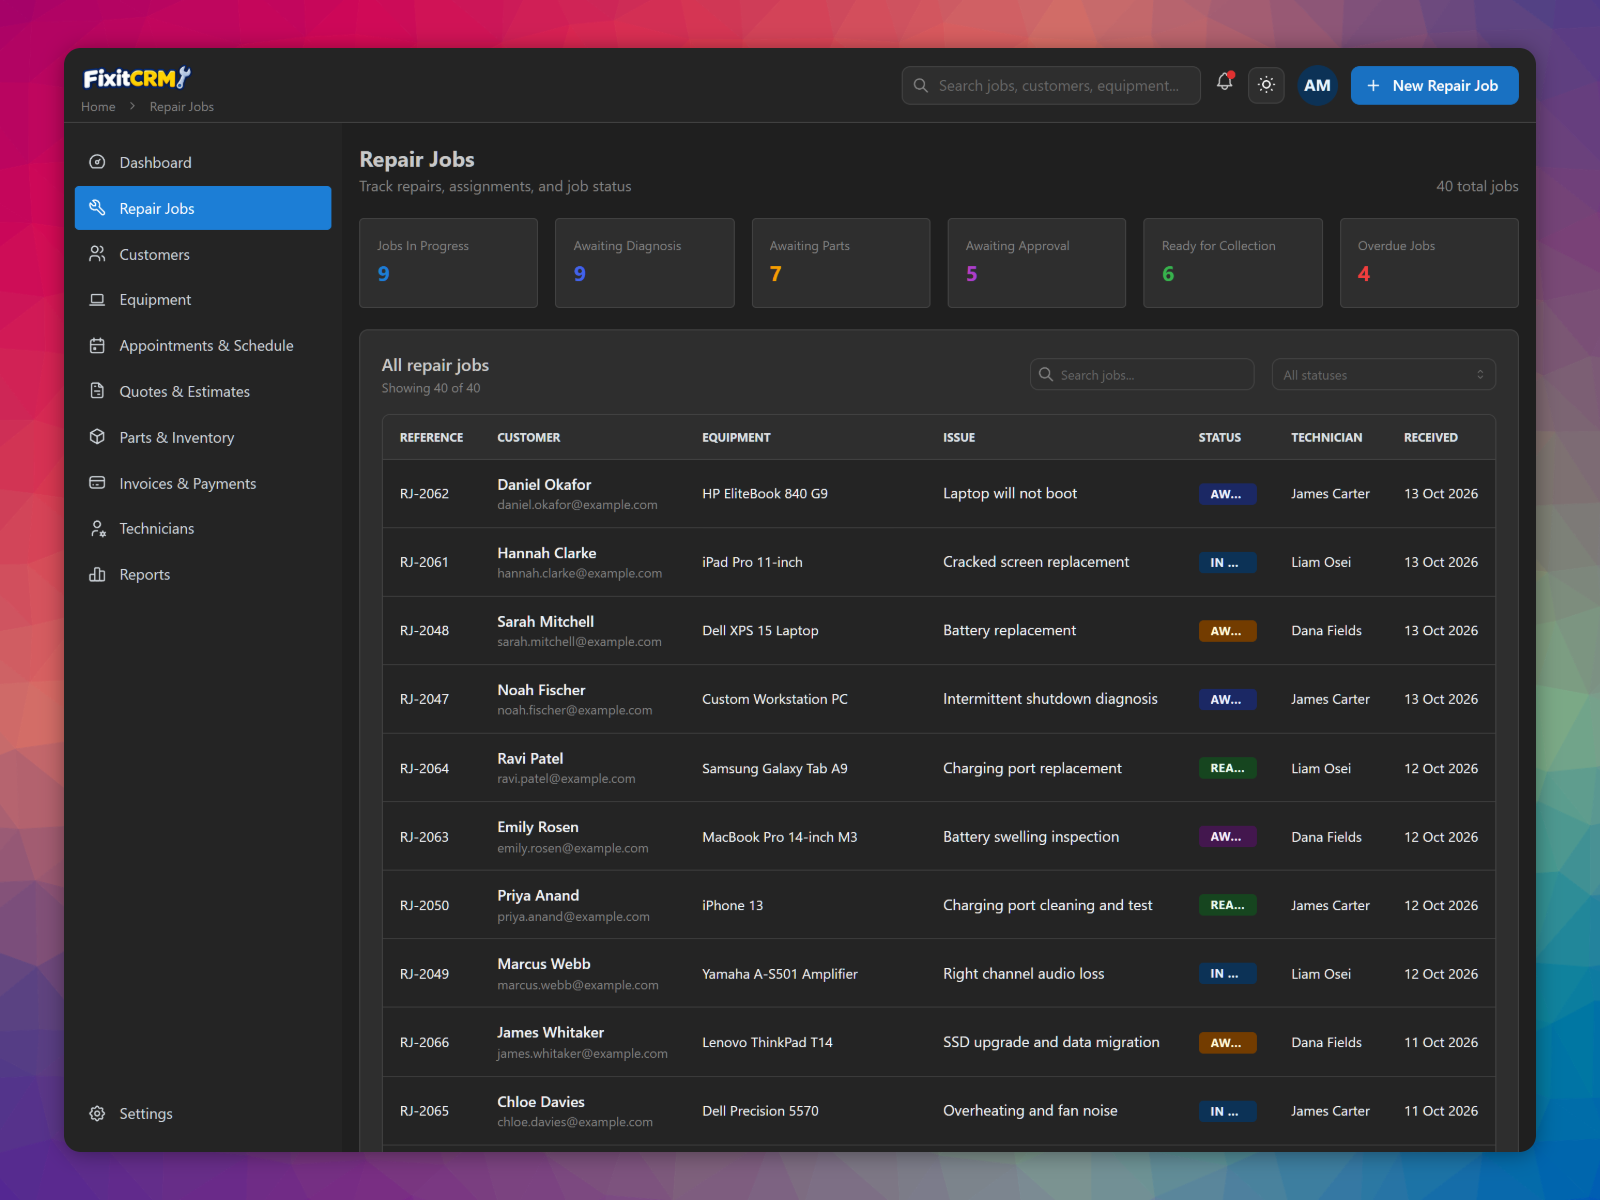Open Appointments & Schedule page
Screen dimensions: 1600x1200
pyautogui.click(x=203, y=345)
